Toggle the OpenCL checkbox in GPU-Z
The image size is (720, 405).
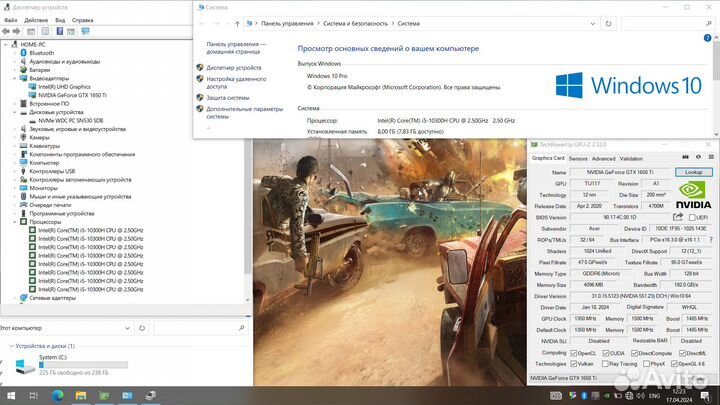574,353
